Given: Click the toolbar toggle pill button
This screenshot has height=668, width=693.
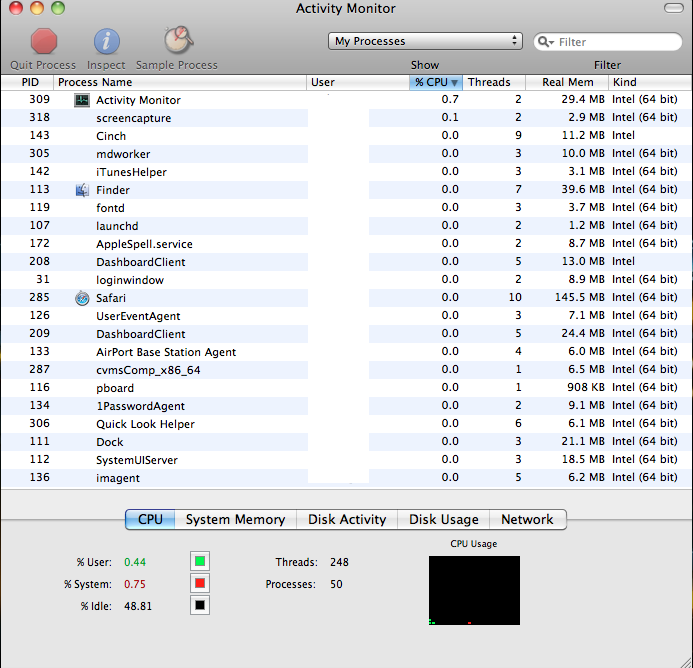Looking at the screenshot, I should (x=674, y=8).
